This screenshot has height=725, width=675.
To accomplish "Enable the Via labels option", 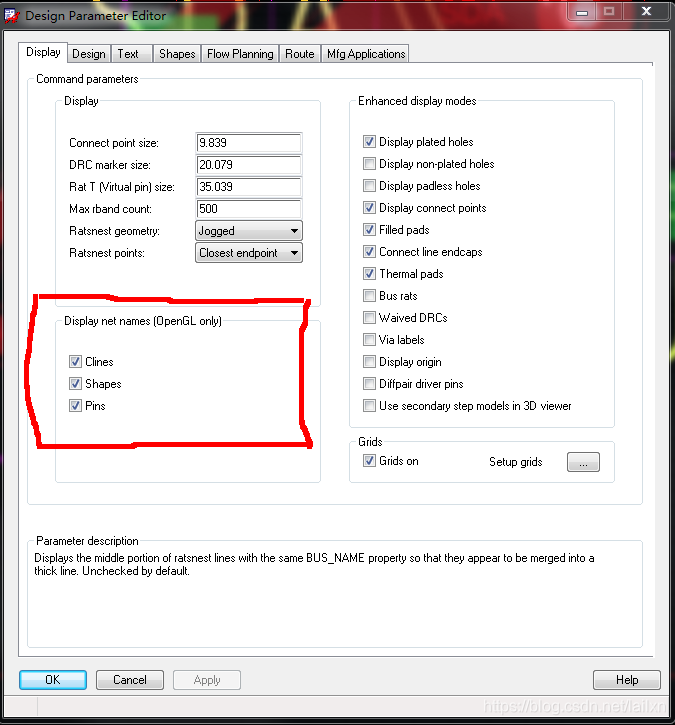I will [x=370, y=340].
